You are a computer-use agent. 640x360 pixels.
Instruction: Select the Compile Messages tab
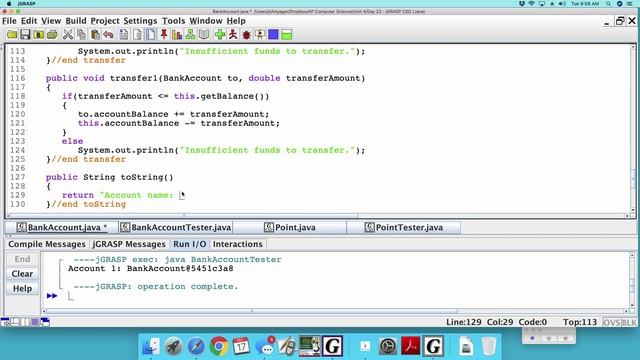pyautogui.click(x=47, y=244)
